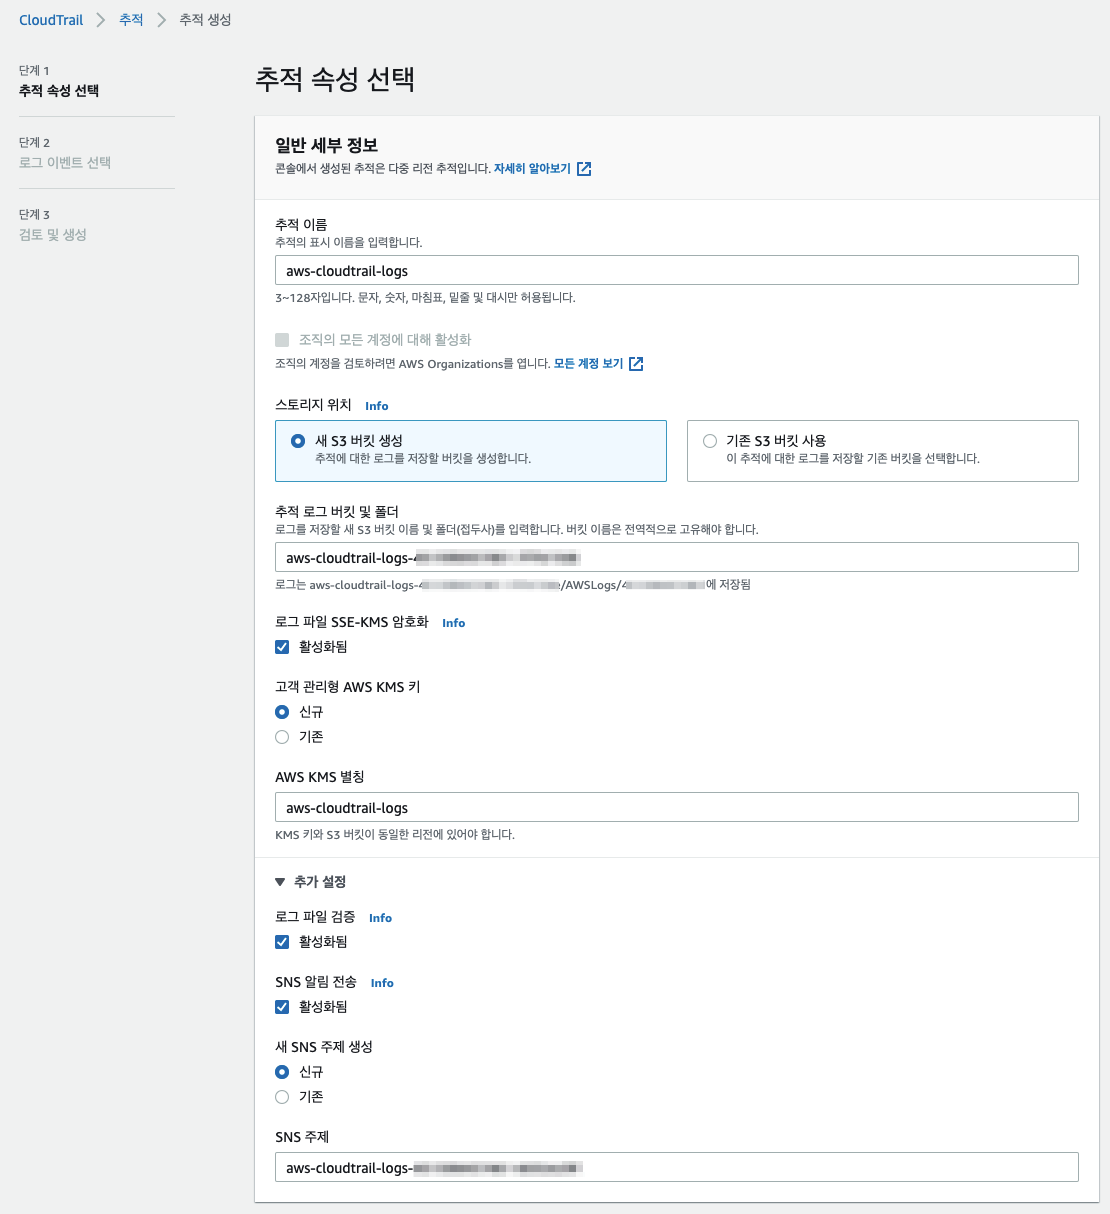
Task: Open Info link next to 로그 파일 SSE-KMS 암호화
Action: pos(454,623)
